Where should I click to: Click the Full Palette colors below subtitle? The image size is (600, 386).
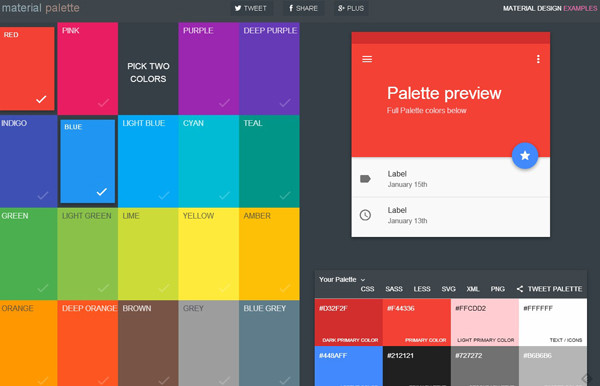426,111
